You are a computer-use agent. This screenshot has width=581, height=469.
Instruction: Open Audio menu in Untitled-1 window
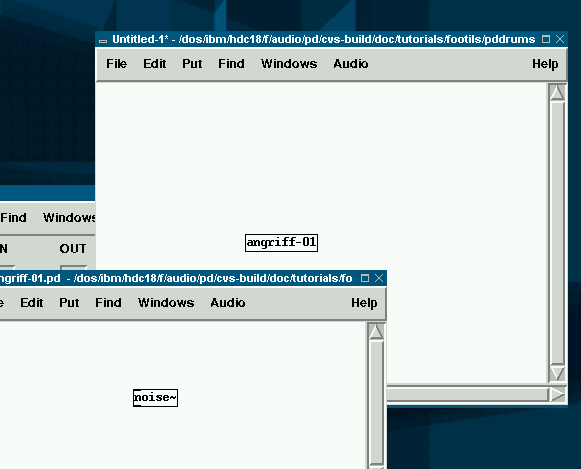351,64
